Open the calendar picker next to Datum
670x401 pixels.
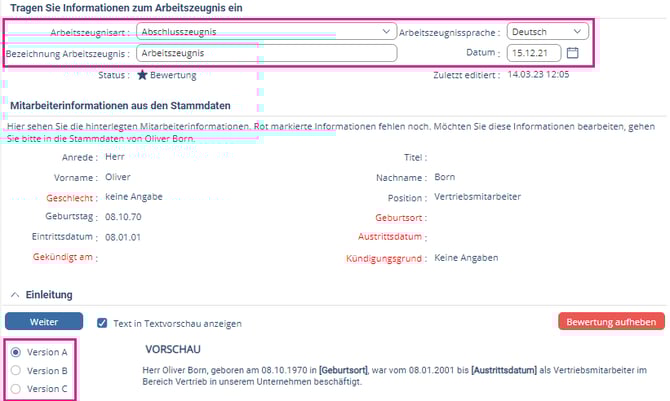tap(572, 53)
